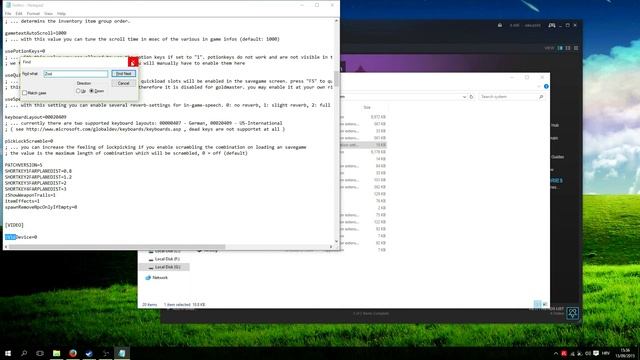The height and width of the screenshot is (360, 640).
Task: Open green file manager taskbar icon
Action: (x=56, y=353)
